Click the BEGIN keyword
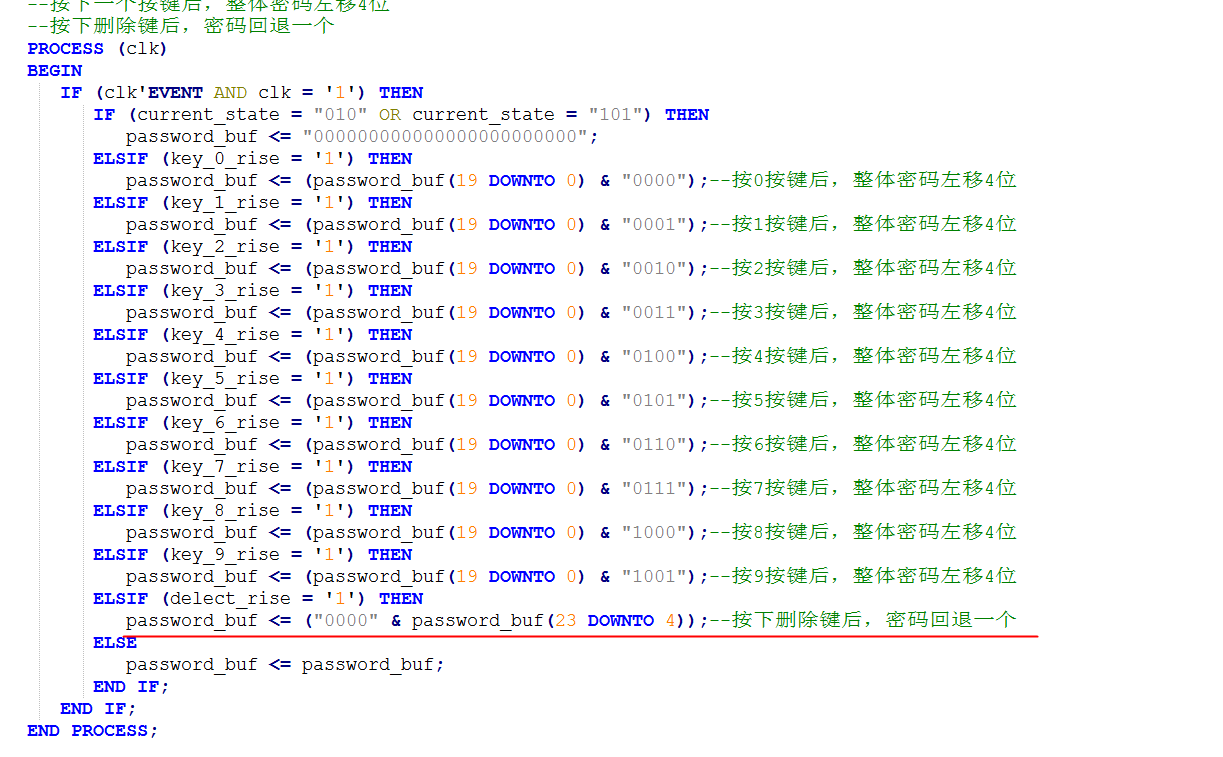Viewport: 1223px width, 757px height. click(55, 70)
